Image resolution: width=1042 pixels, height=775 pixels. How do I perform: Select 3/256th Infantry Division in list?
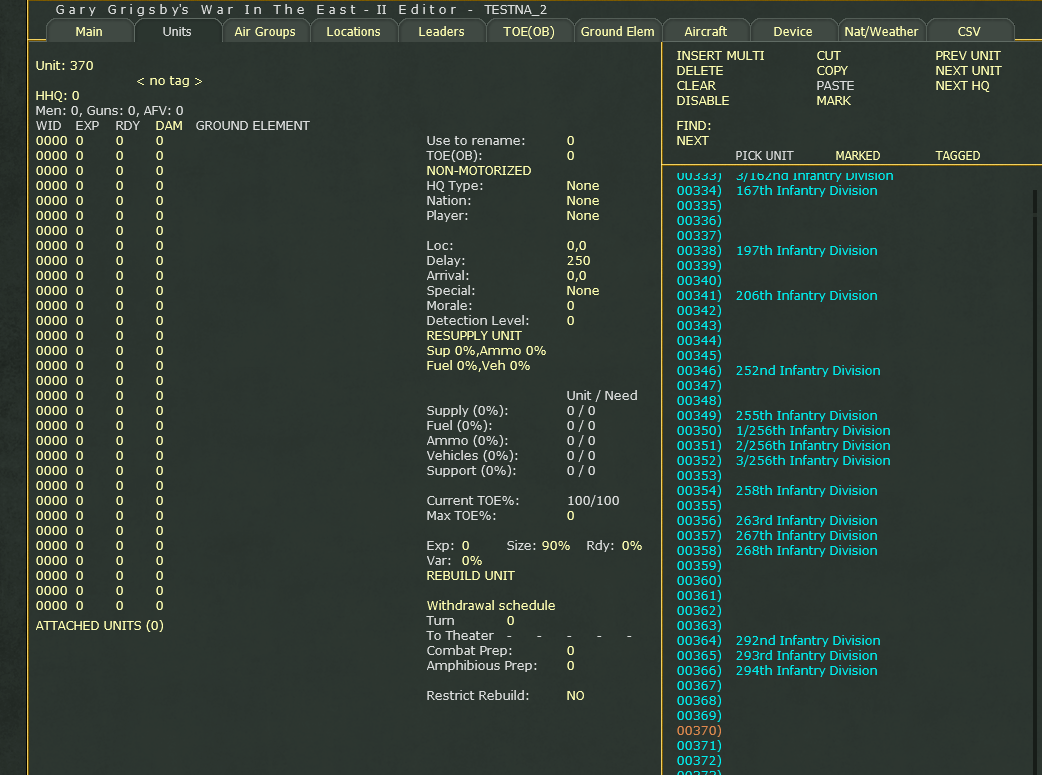click(813, 461)
